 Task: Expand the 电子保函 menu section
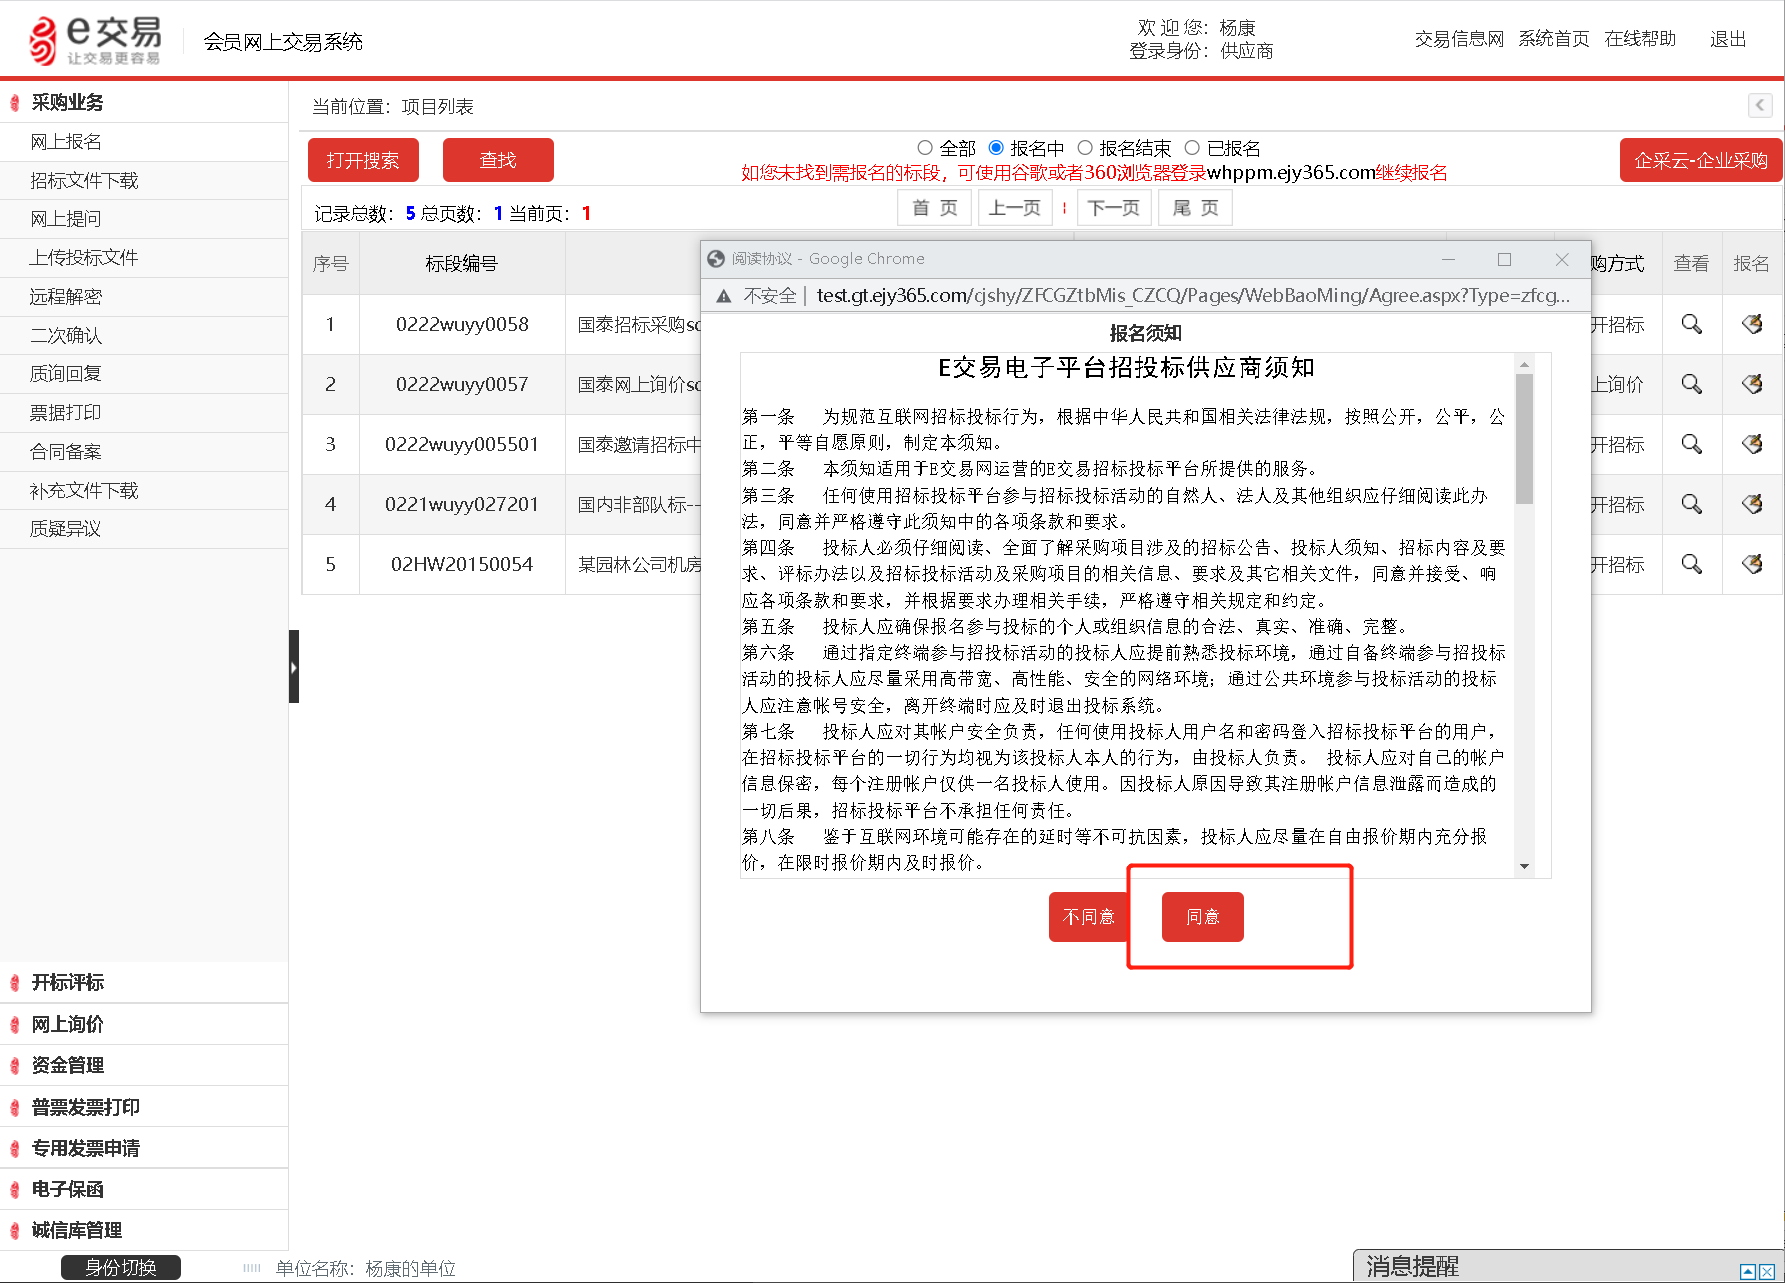point(144,1189)
